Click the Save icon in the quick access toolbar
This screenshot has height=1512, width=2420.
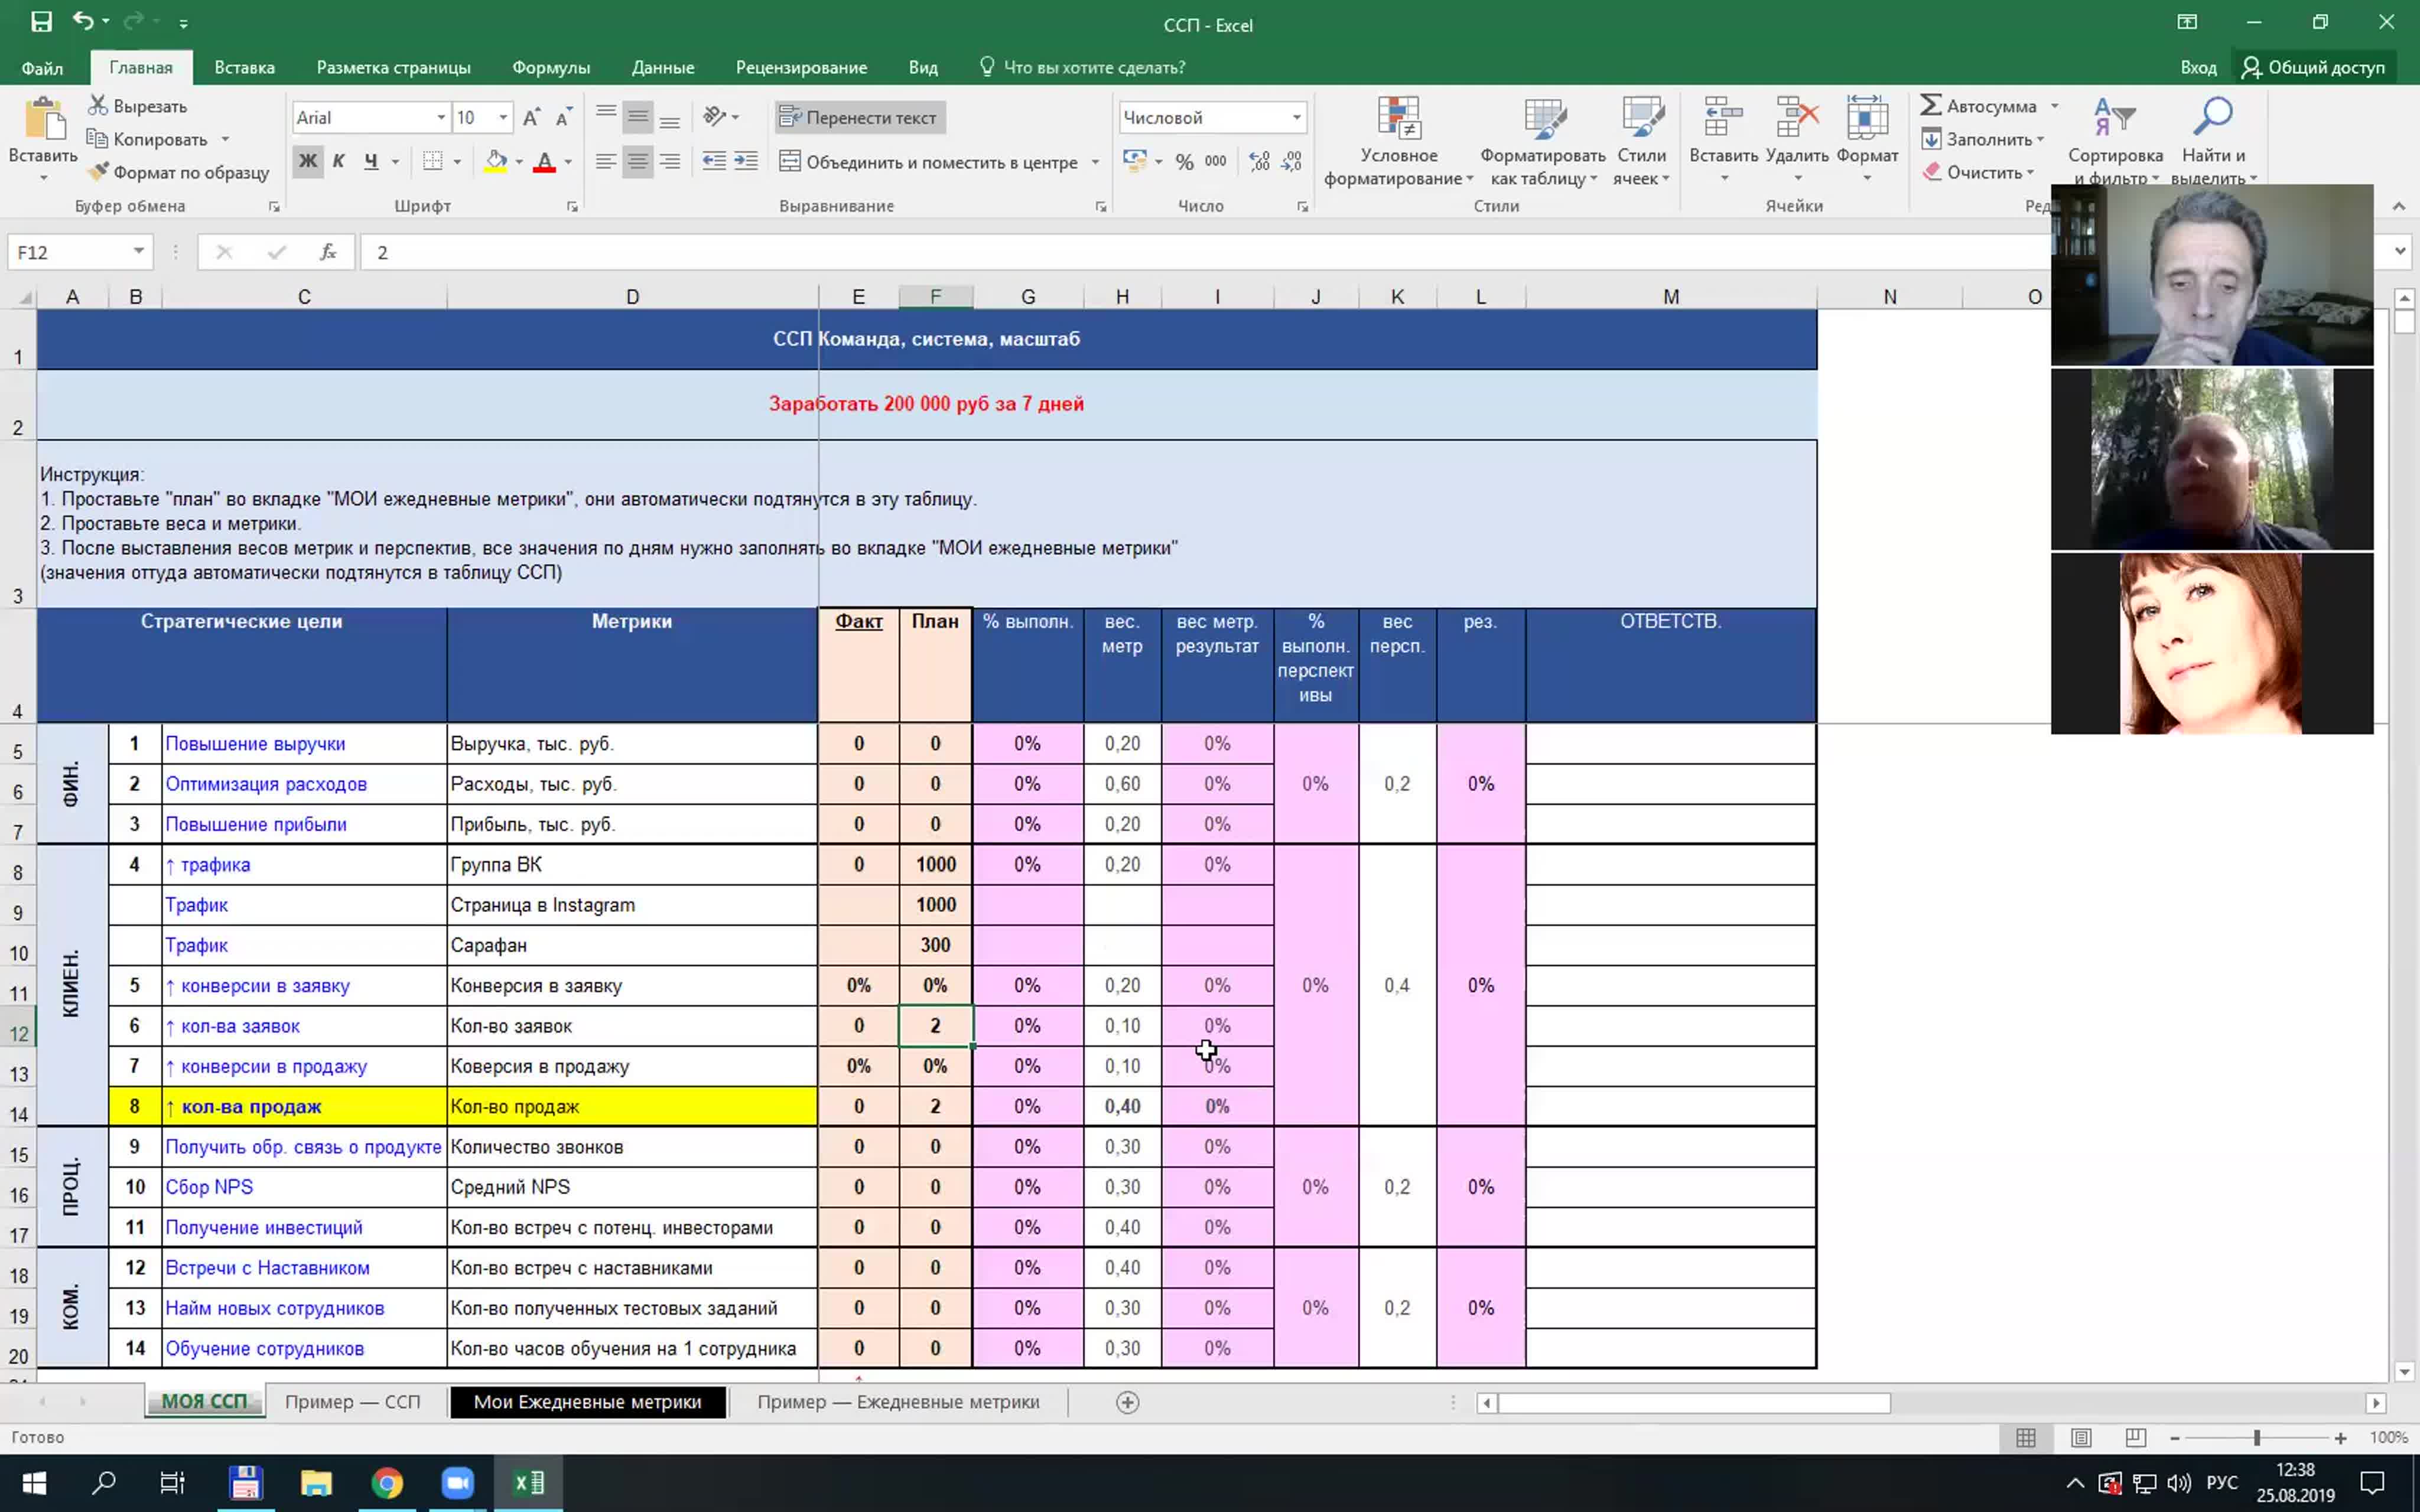(41, 21)
